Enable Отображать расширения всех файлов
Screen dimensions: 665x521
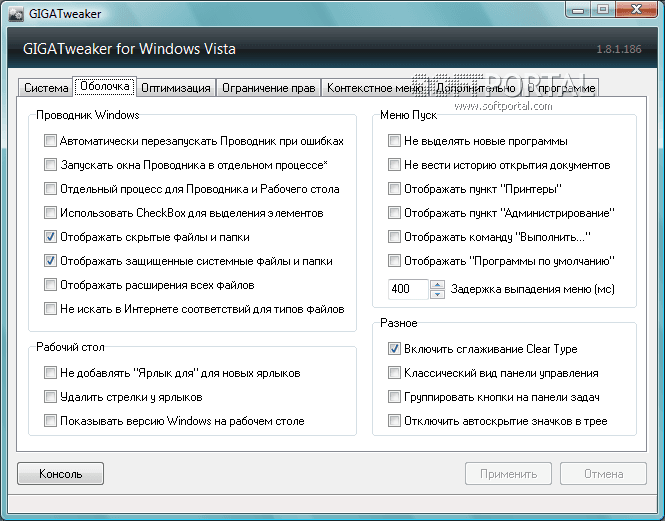pos(50,285)
